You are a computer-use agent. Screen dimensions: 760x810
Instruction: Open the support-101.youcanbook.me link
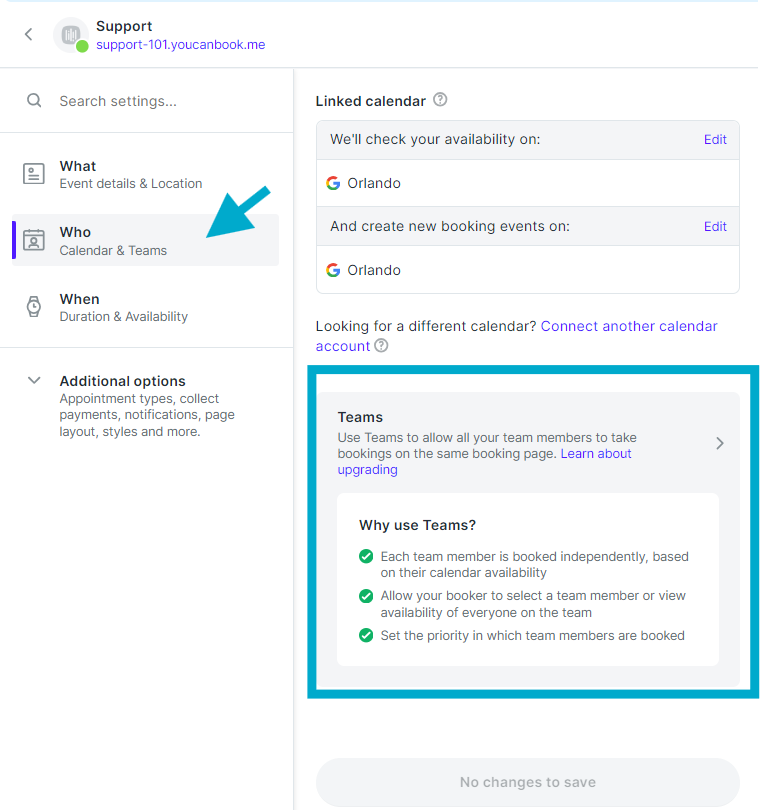pos(181,45)
